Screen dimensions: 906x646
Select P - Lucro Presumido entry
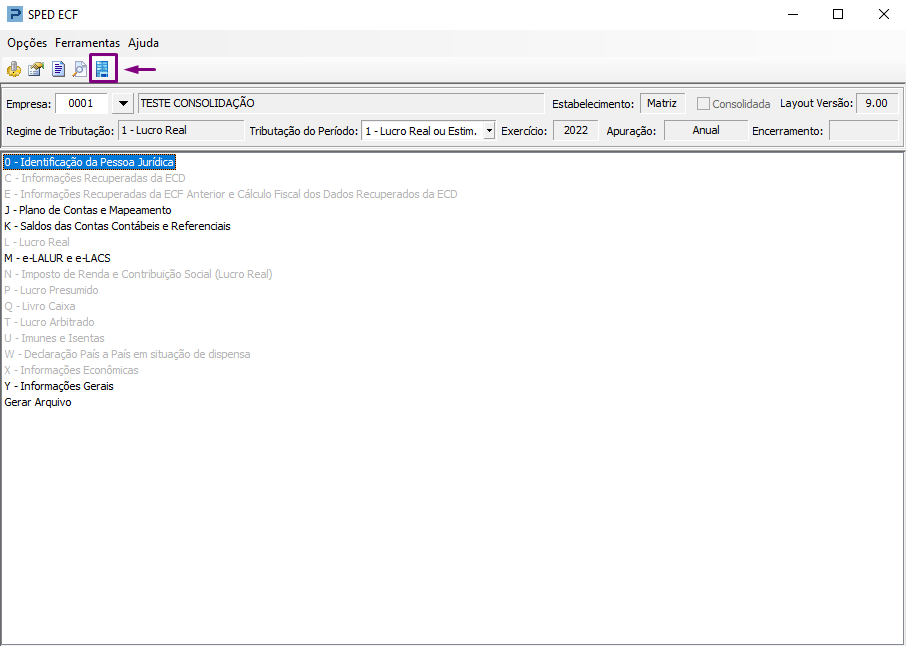pos(51,290)
